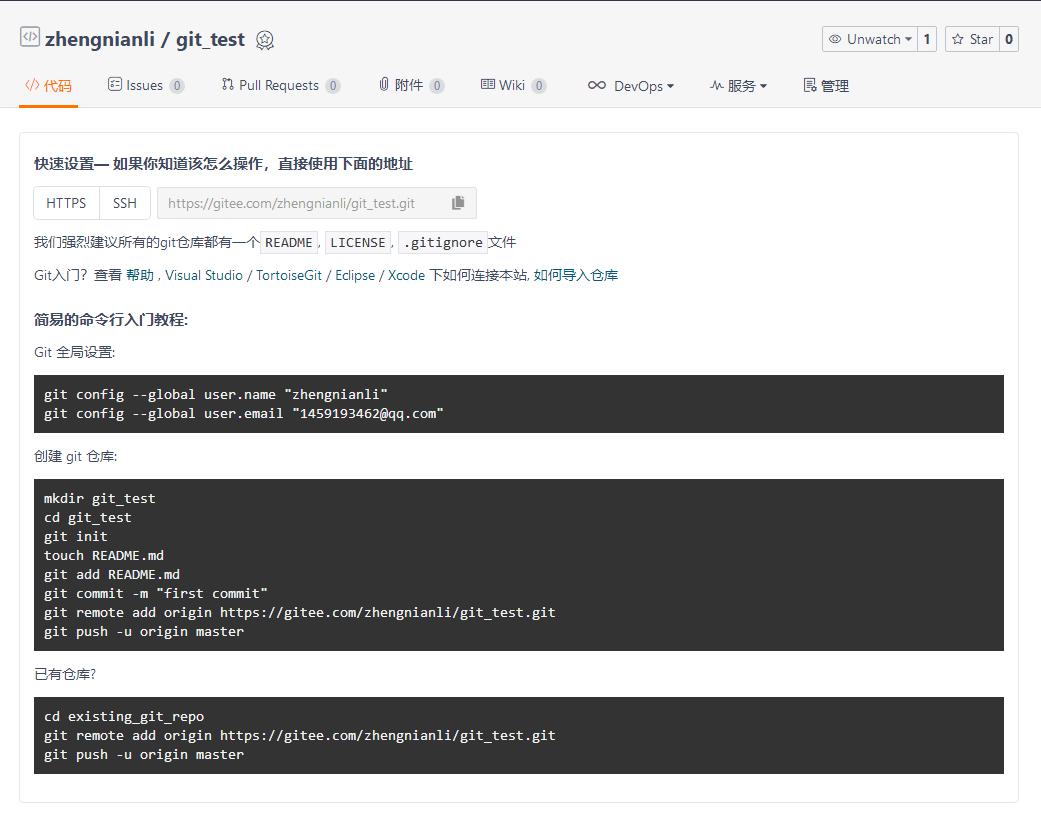The width and height of the screenshot is (1041, 814).
Task: Click the paperclip icon for 附件
Action: [384, 84]
